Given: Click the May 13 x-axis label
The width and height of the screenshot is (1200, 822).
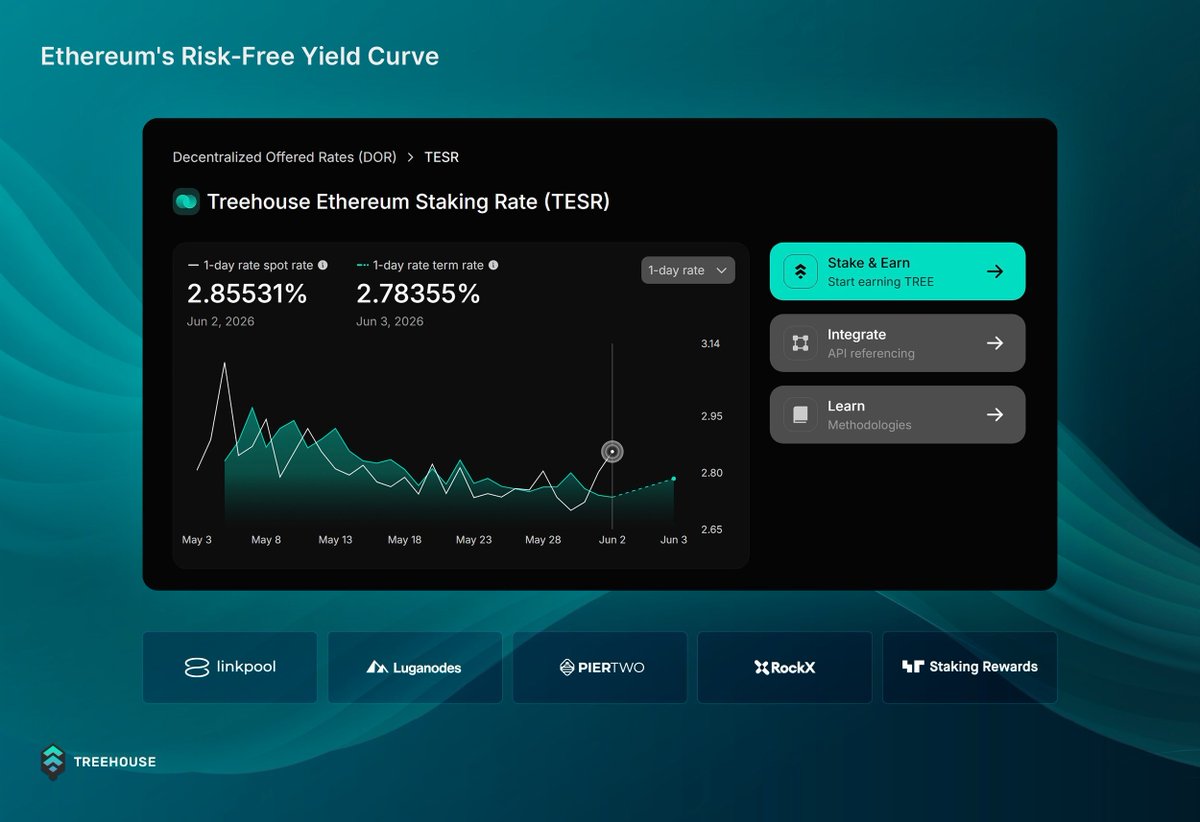Looking at the screenshot, I should click(x=336, y=540).
